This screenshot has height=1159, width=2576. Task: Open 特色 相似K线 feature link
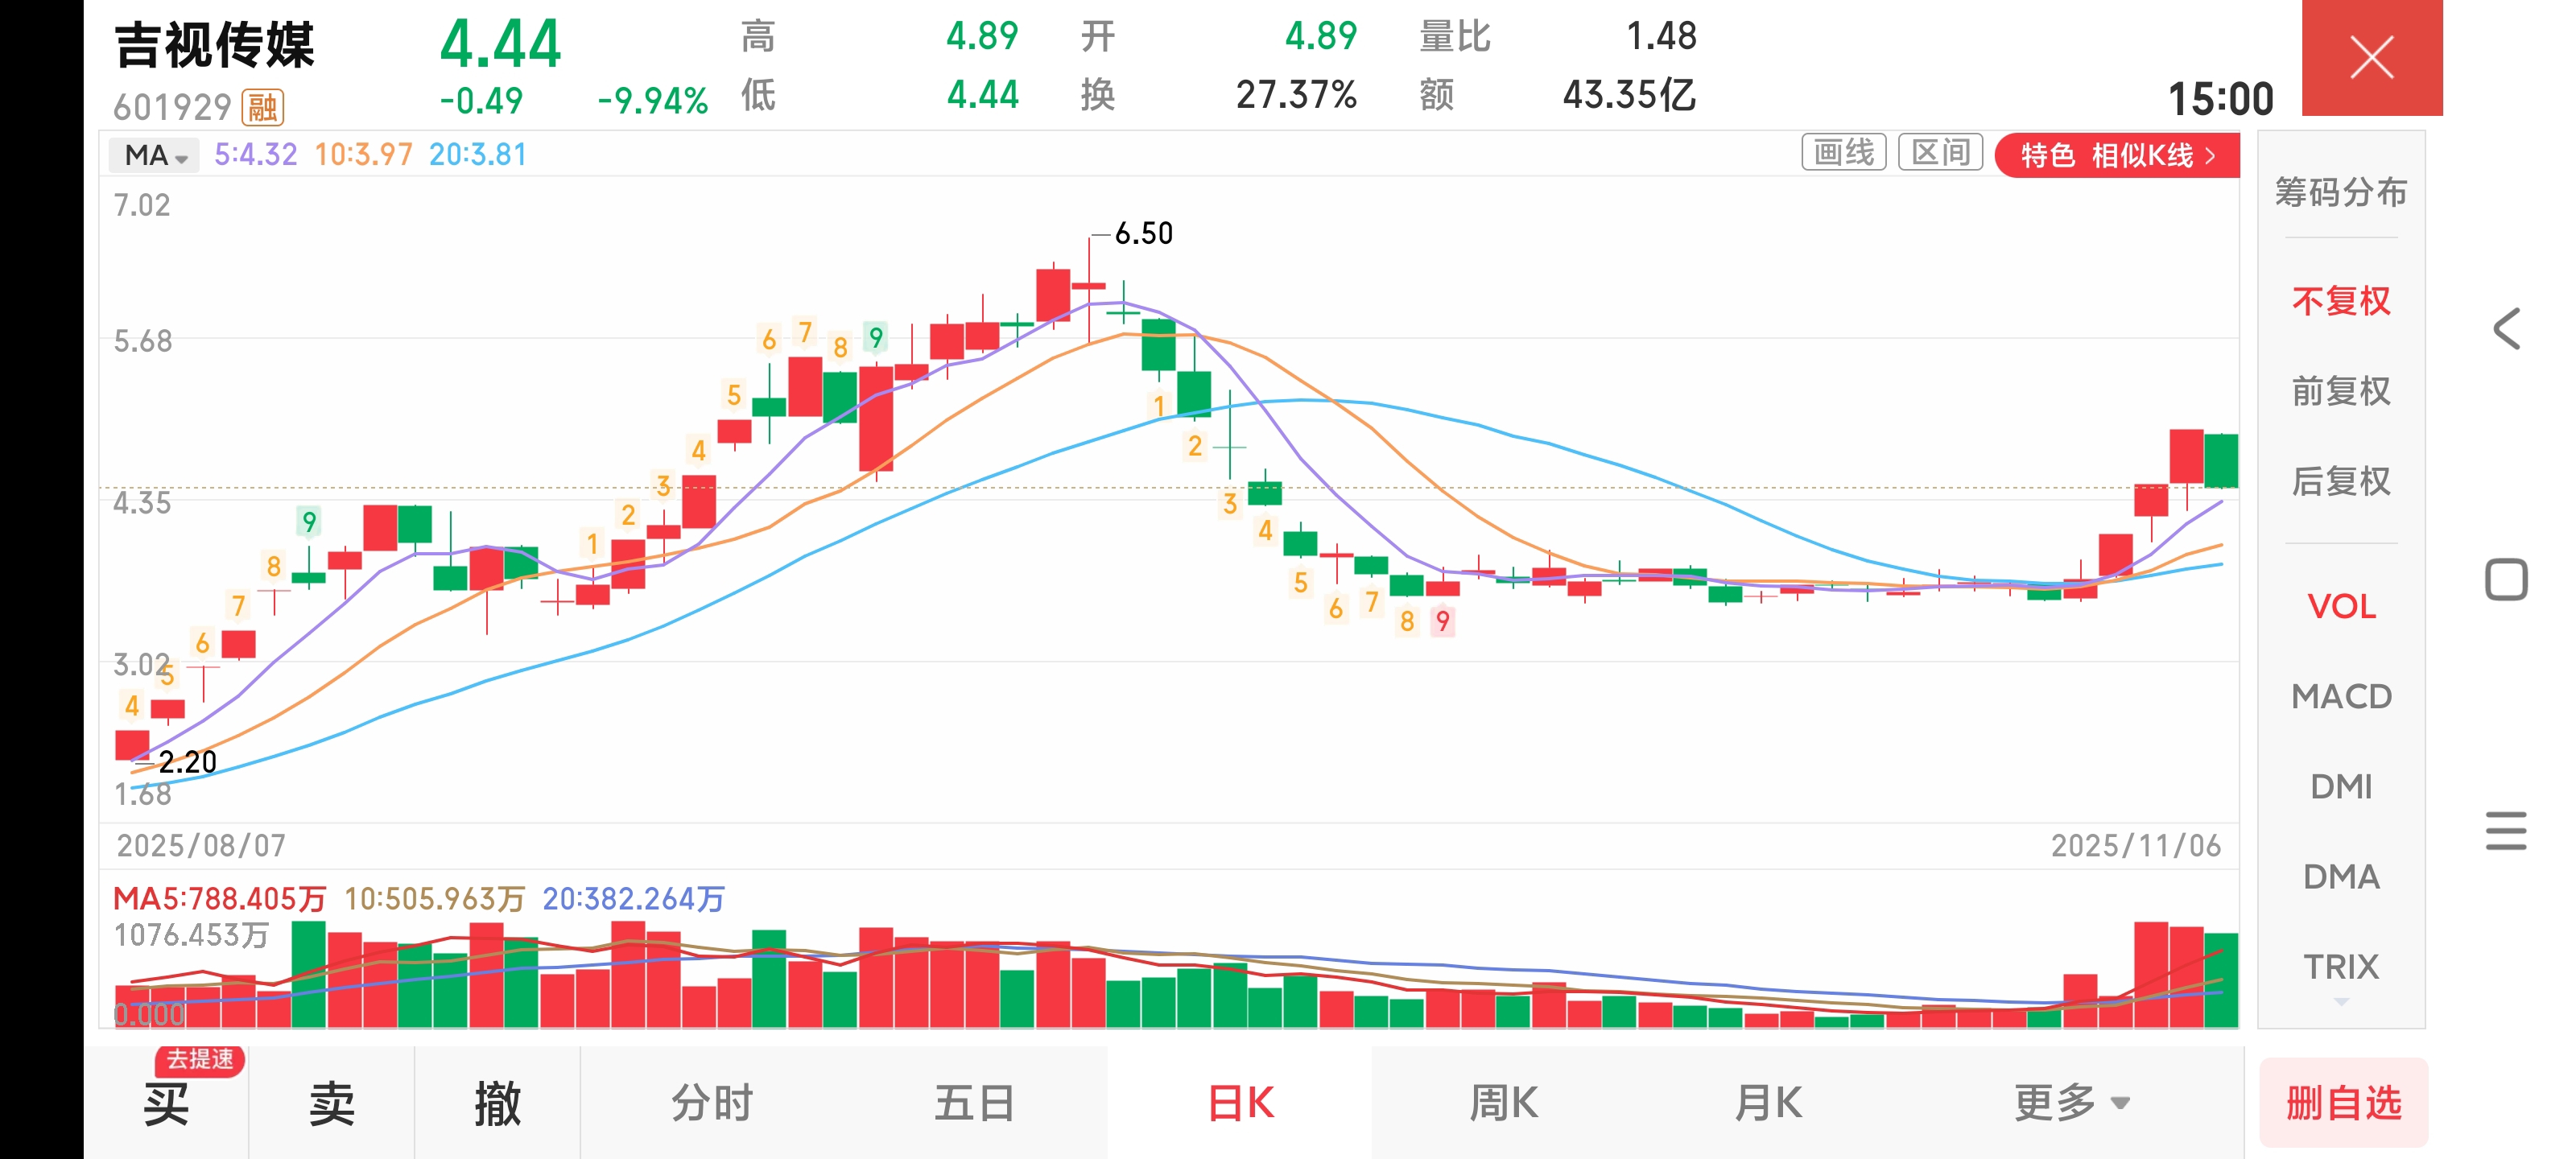pyautogui.click(x=2116, y=155)
